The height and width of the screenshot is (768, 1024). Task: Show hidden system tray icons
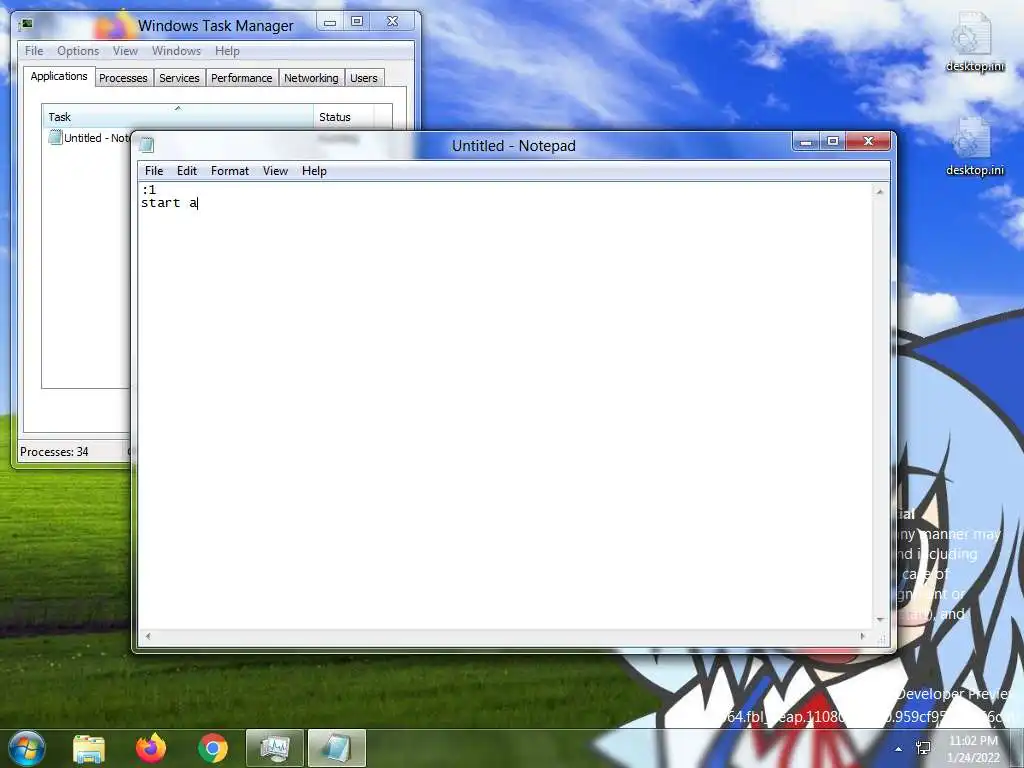coord(899,749)
